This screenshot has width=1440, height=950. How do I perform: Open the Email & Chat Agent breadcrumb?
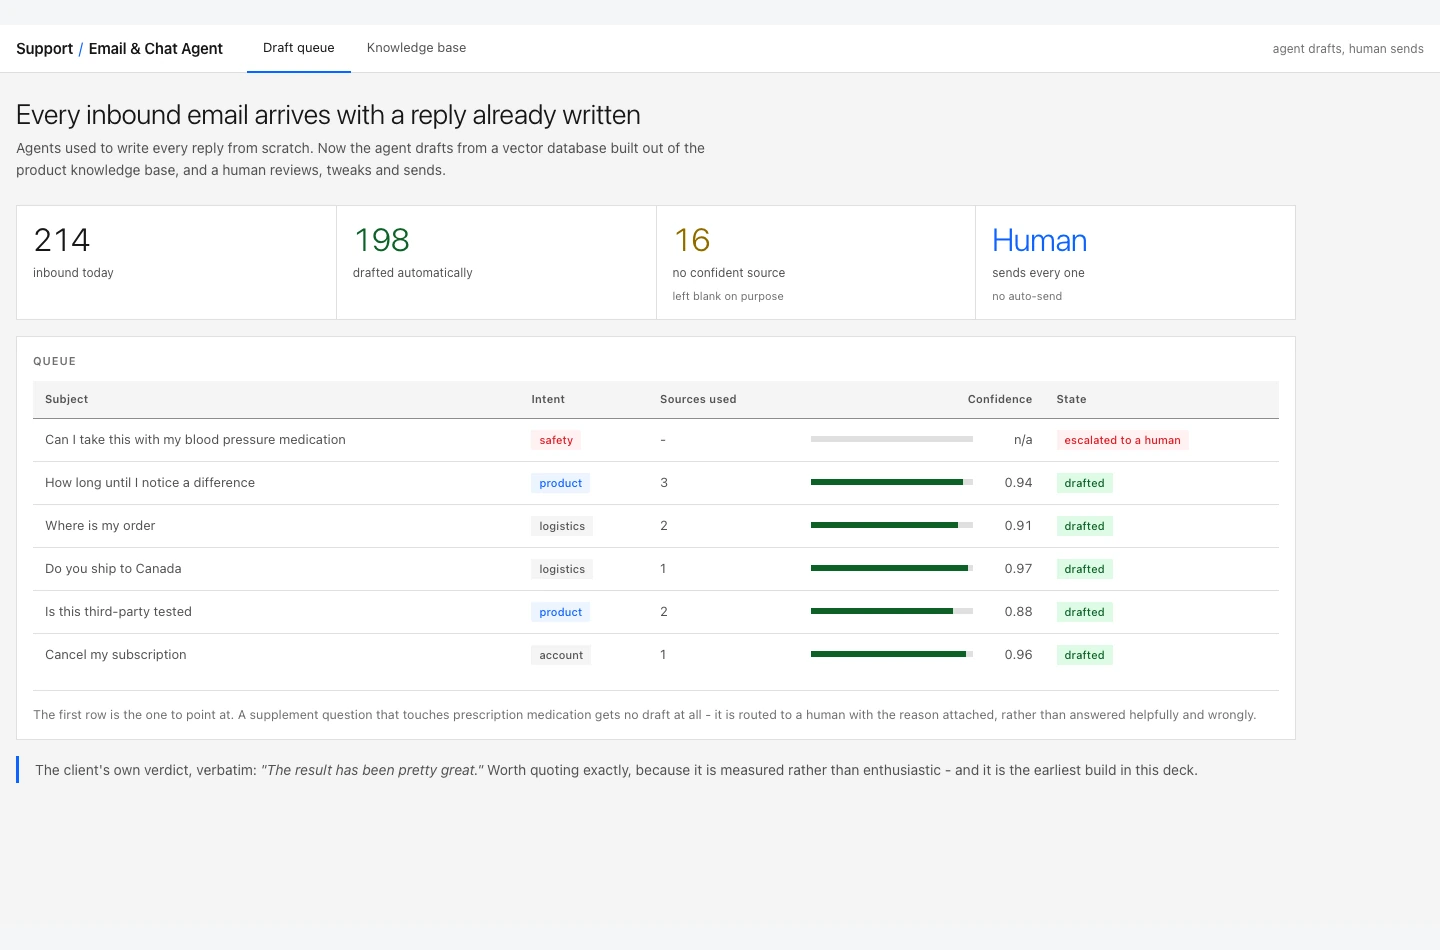click(x=156, y=49)
